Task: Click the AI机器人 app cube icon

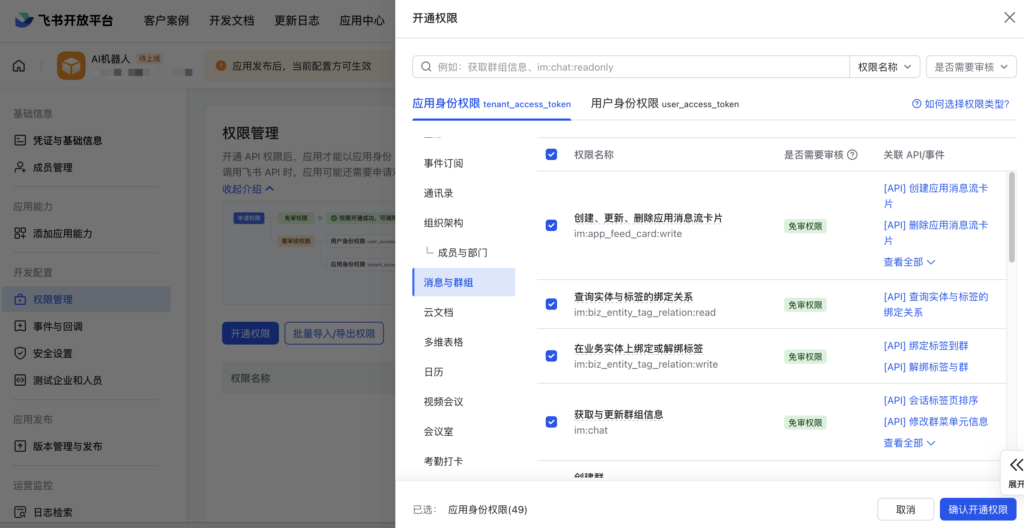Action: click(x=71, y=66)
